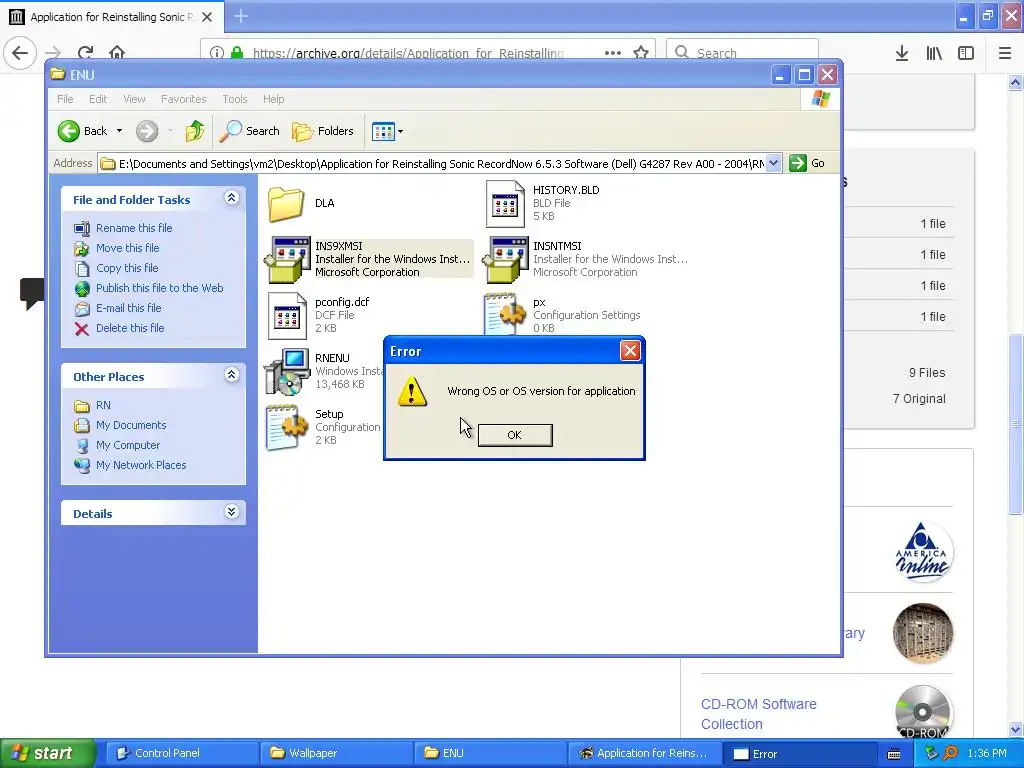Open browser page actions menu (three dots)
The image size is (1024, 768).
point(613,53)
